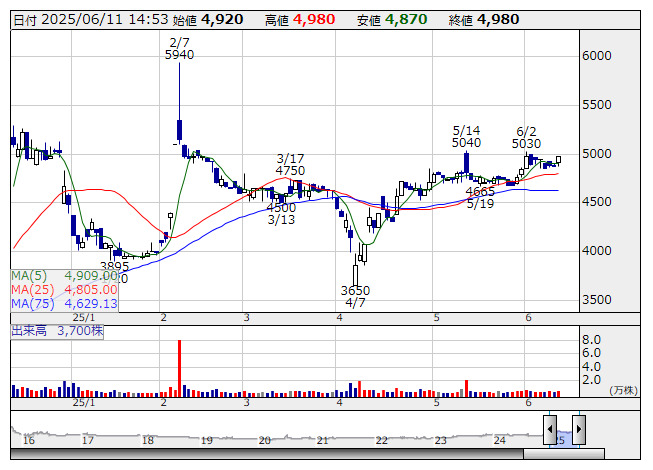Click year 20 on the overview timeline
Image resolution: width=653 pixels, height=470 pixels.
(265, 440)
